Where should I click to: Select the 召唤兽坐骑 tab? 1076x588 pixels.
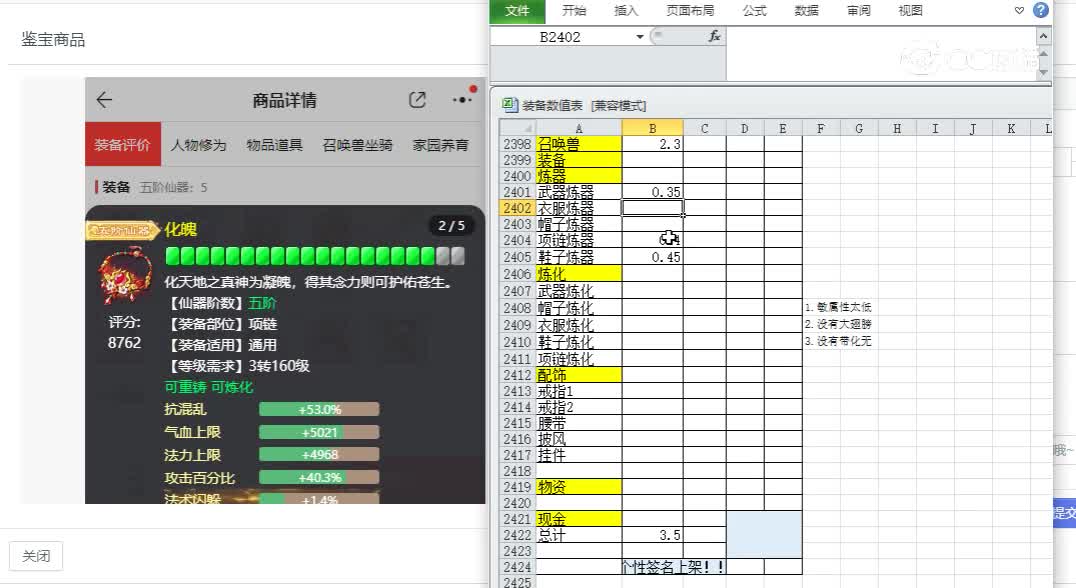pyautogui.click(x=358, y=145)
